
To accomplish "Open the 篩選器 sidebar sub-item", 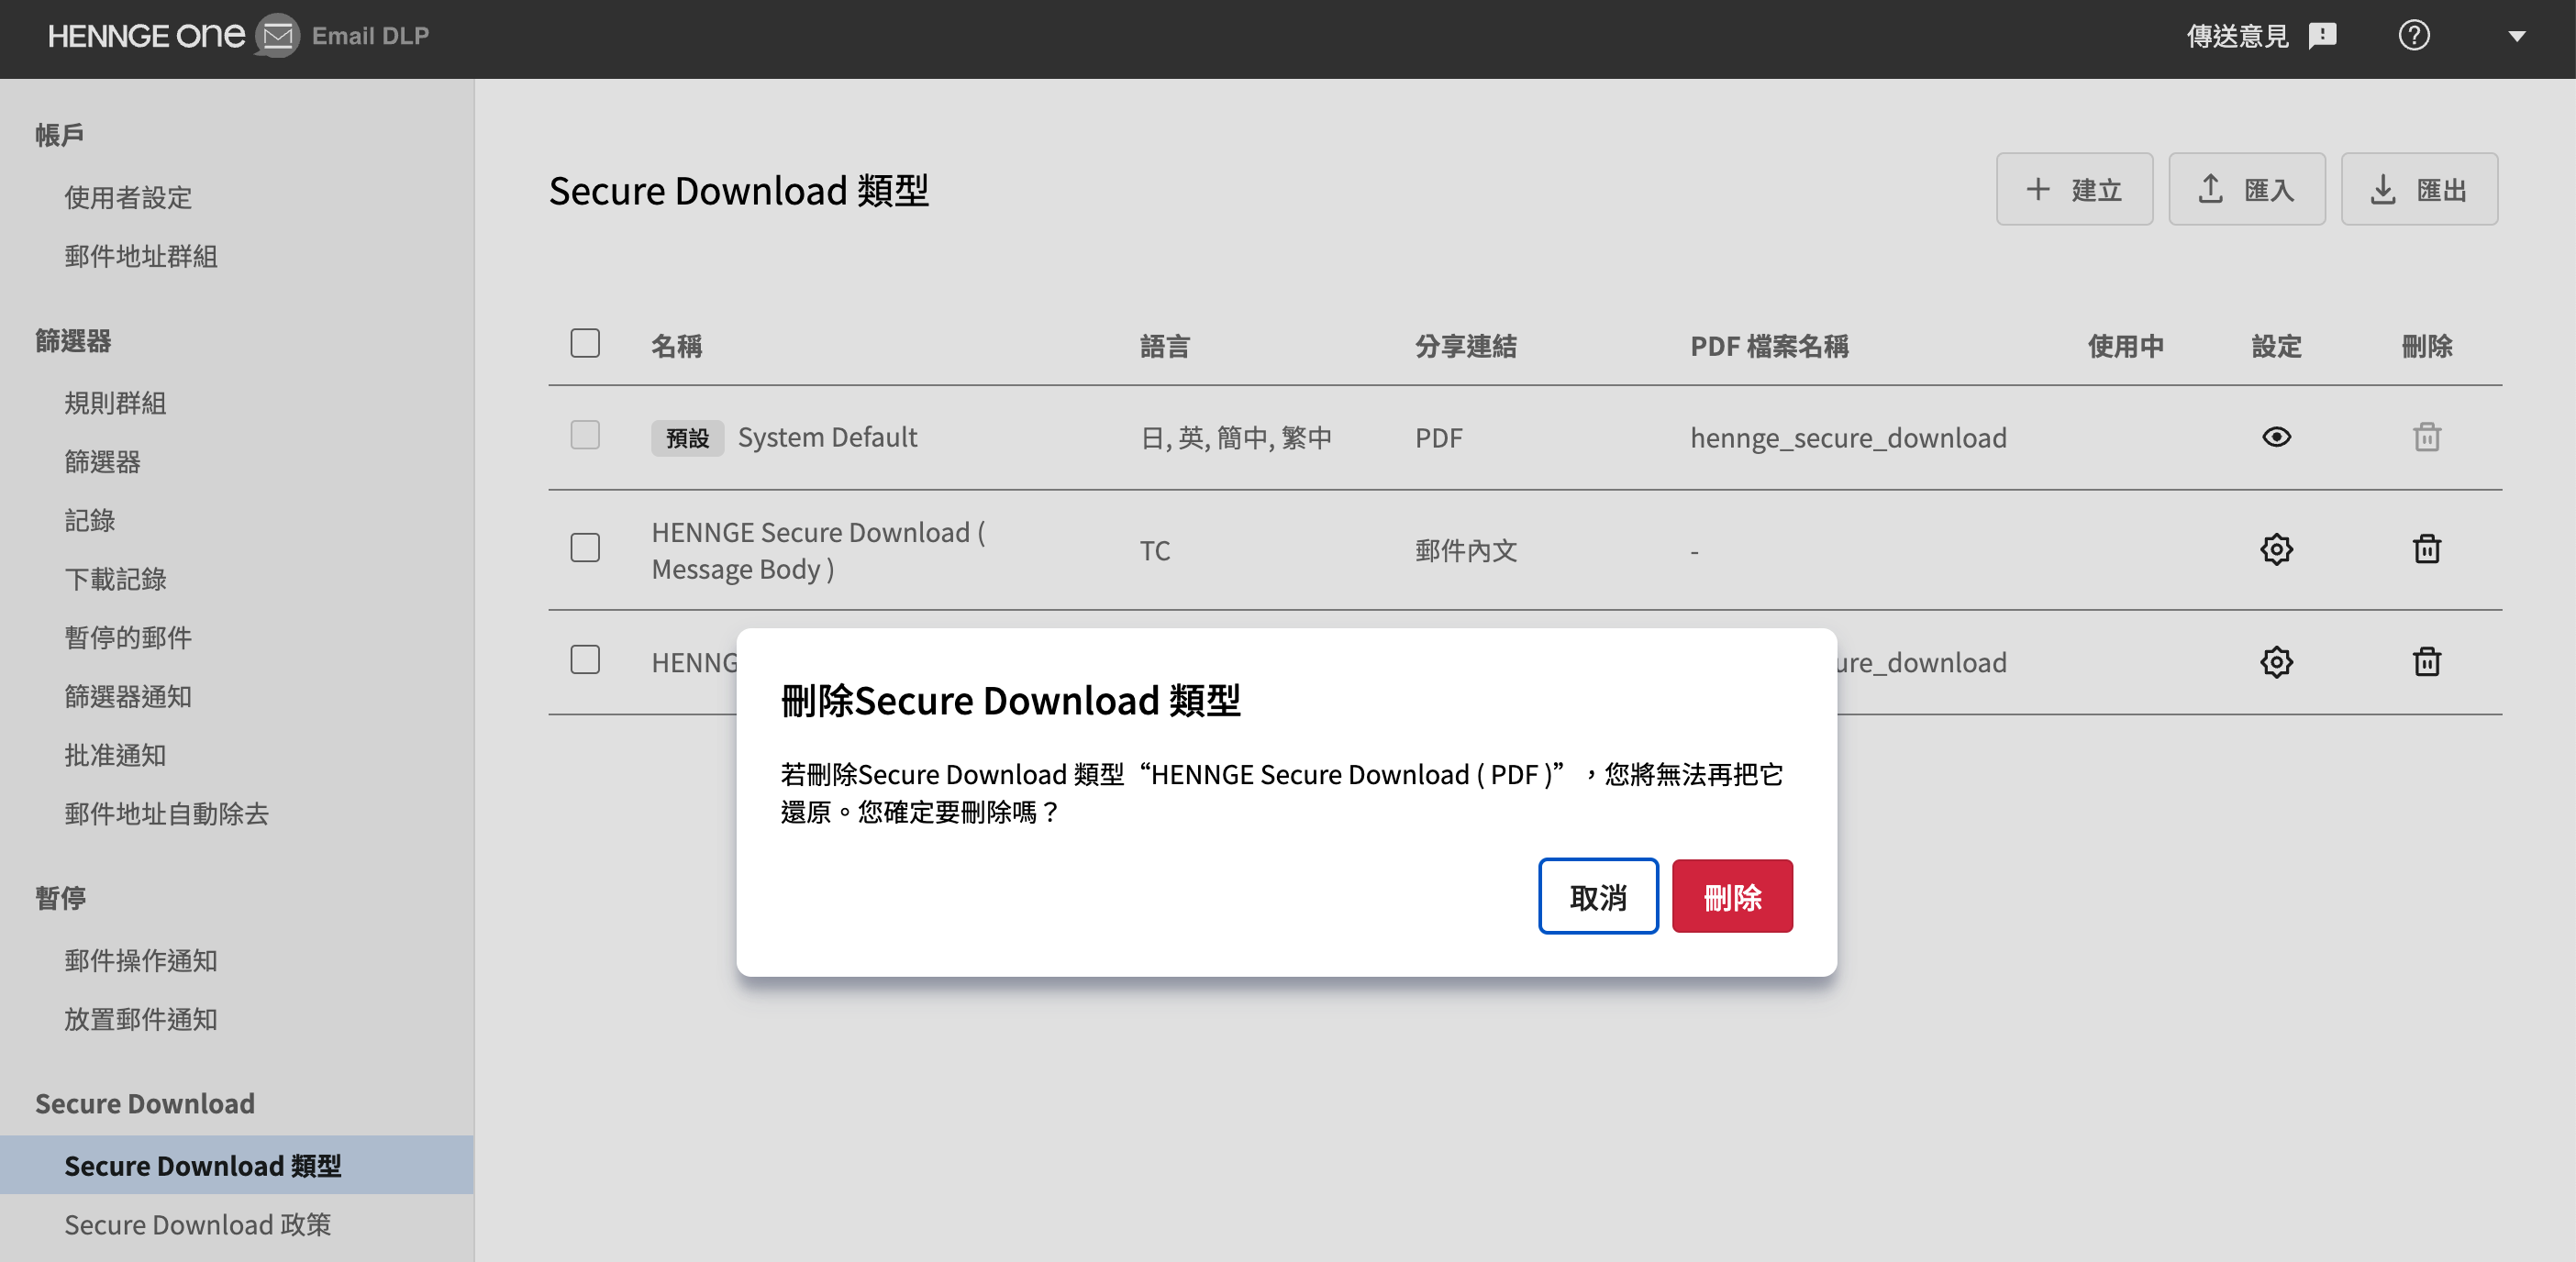I will (102, 462).
